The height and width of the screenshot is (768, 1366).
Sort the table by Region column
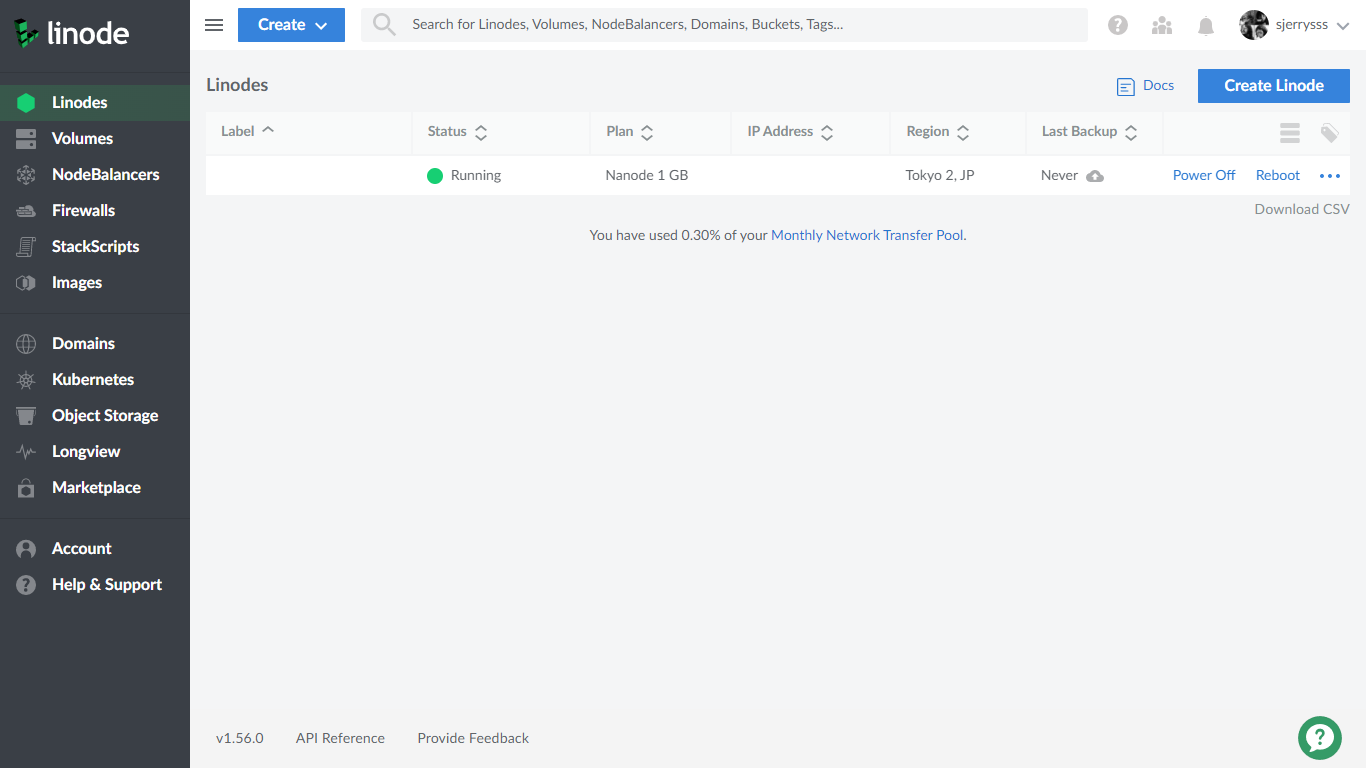coord(938,131)
